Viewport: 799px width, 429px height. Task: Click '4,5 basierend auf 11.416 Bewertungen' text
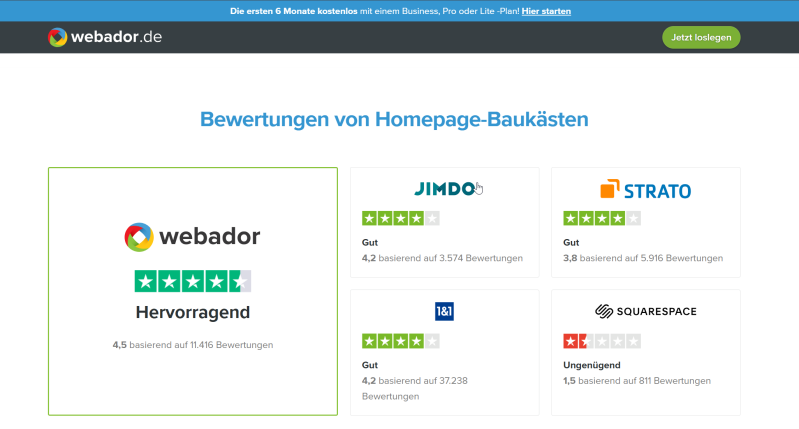click(x=193, y=345)
